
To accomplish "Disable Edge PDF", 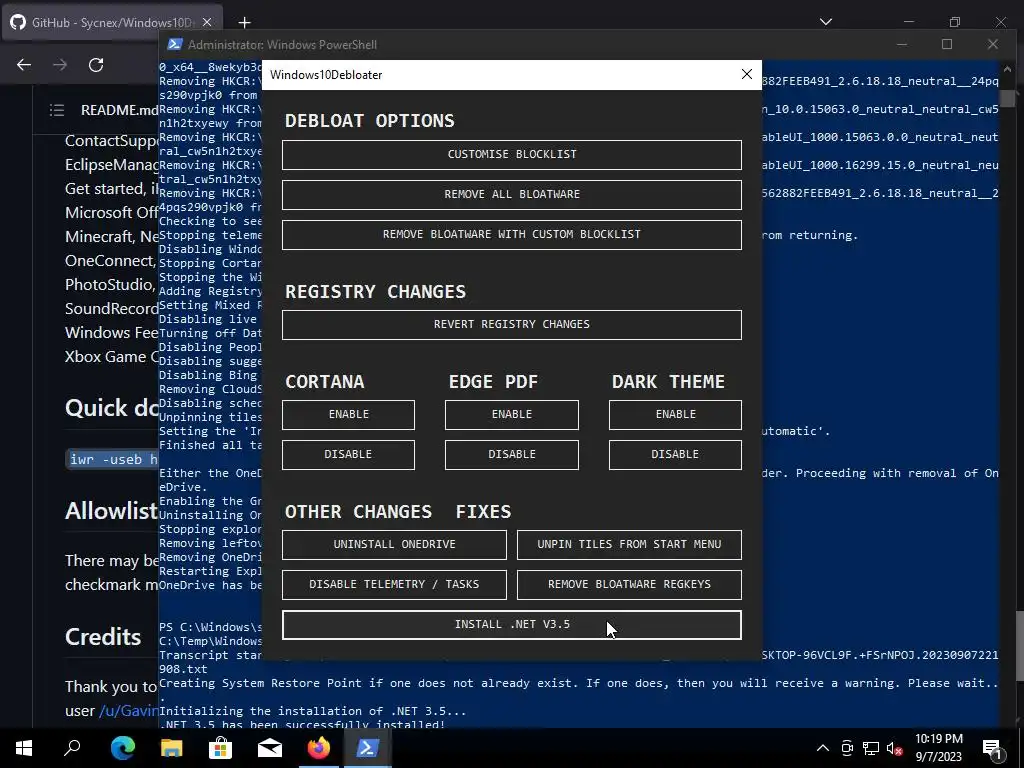I will [511, 455].
